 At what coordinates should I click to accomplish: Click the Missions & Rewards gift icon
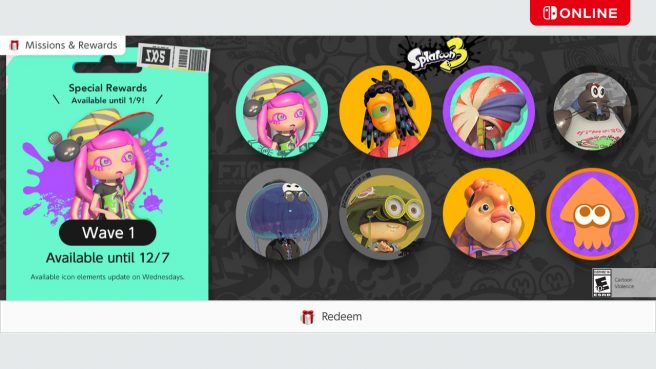point(14,45)
